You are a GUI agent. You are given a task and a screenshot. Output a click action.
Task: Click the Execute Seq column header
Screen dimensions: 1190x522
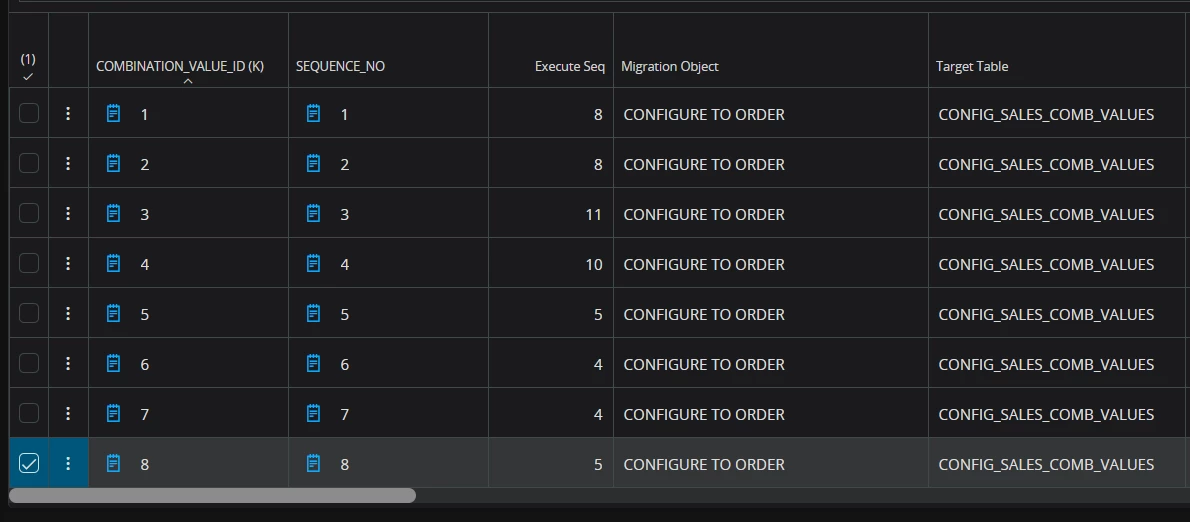569,66
